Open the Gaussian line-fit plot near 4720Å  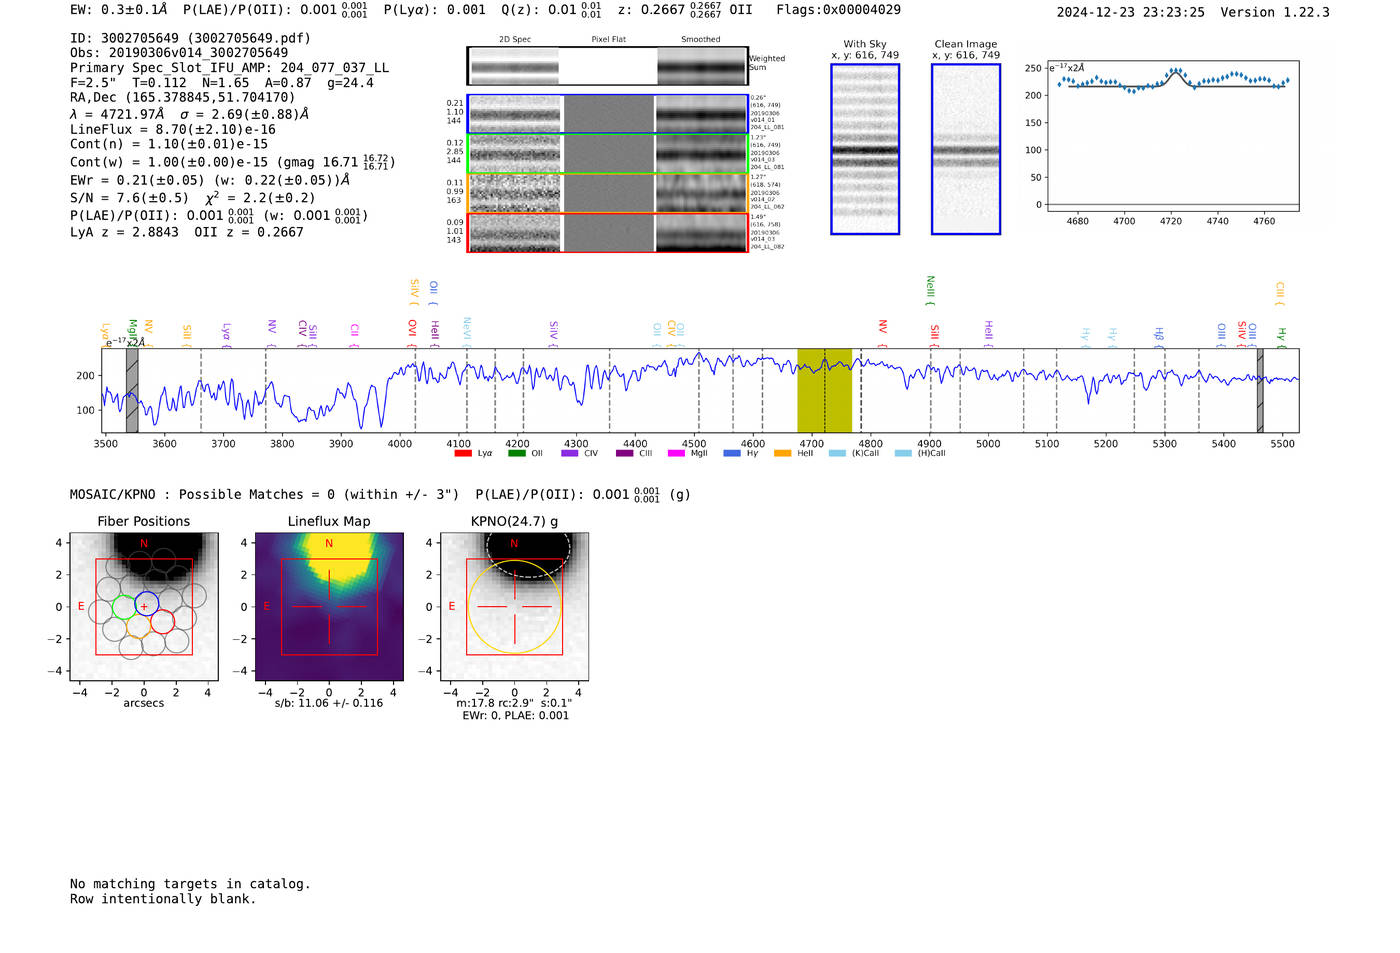[1173, 137]
